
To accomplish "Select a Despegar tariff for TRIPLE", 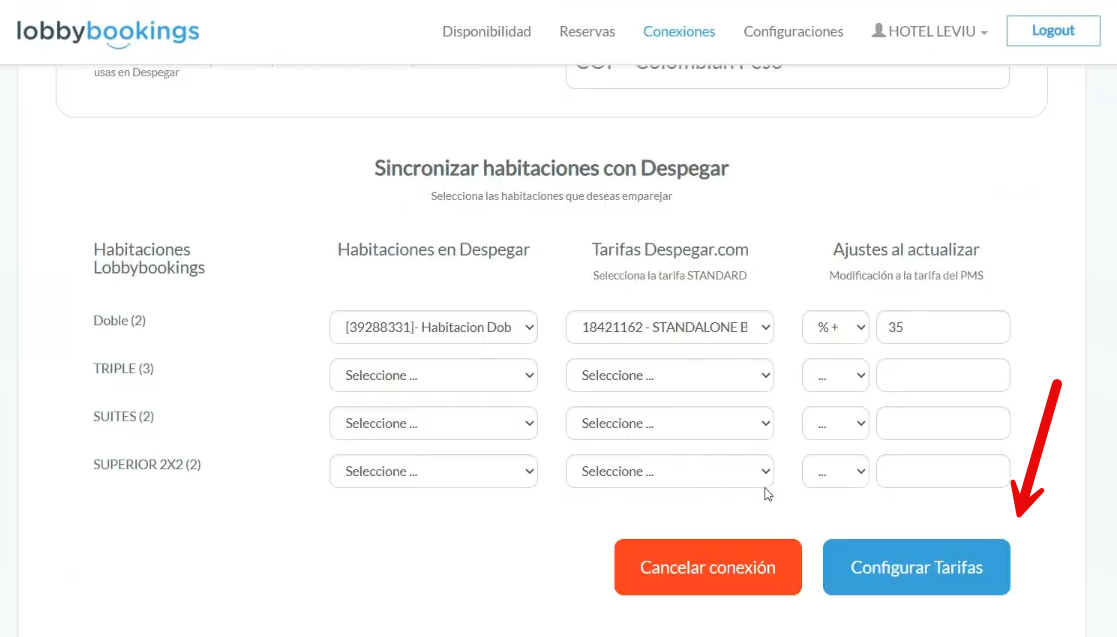I will click(670, 375).
